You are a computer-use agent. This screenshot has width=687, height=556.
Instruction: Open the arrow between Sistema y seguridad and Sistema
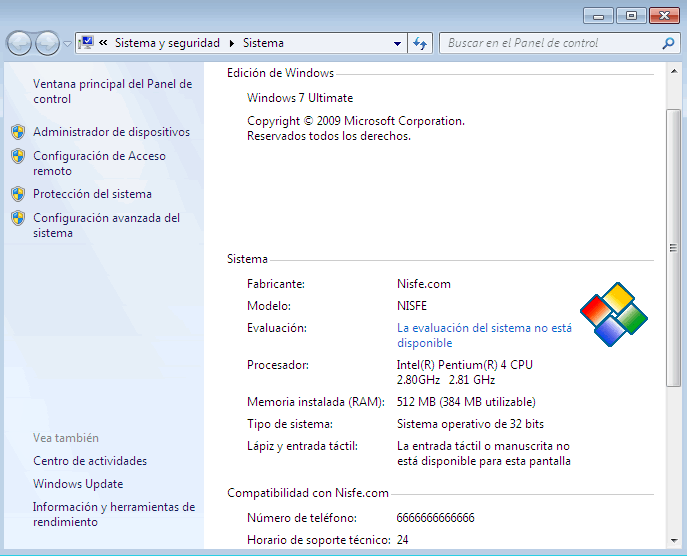[232, 43]
